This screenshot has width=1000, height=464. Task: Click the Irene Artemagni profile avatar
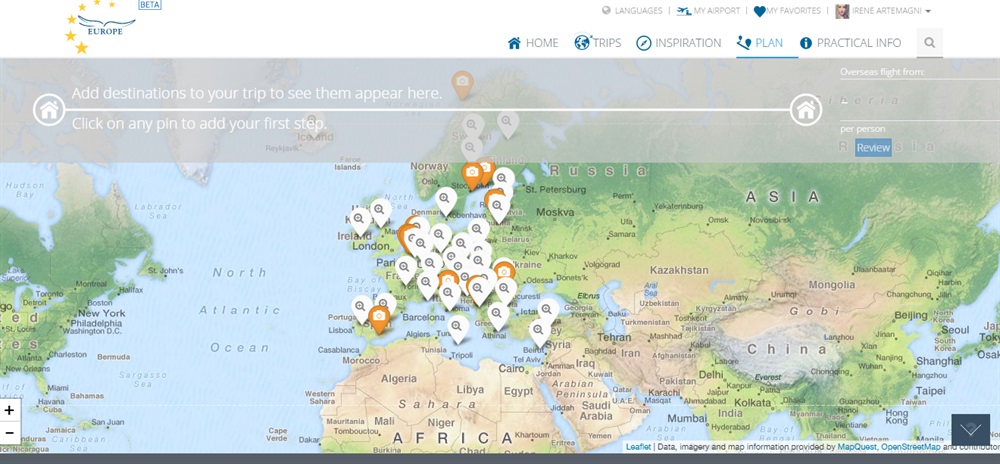coord(842,11)
